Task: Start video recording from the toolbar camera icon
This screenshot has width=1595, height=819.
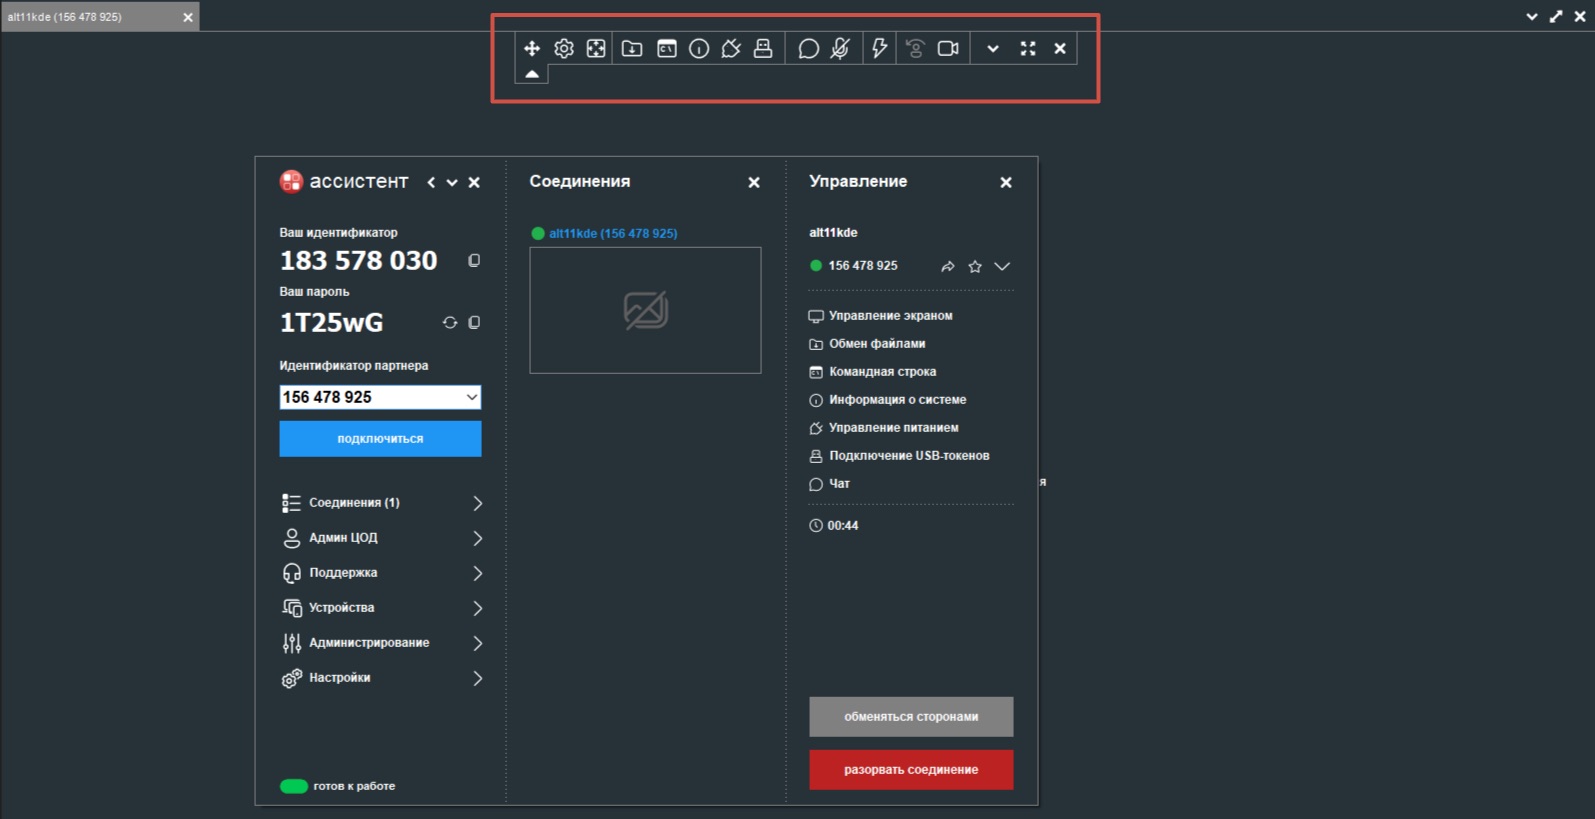Action: (948, 48)
